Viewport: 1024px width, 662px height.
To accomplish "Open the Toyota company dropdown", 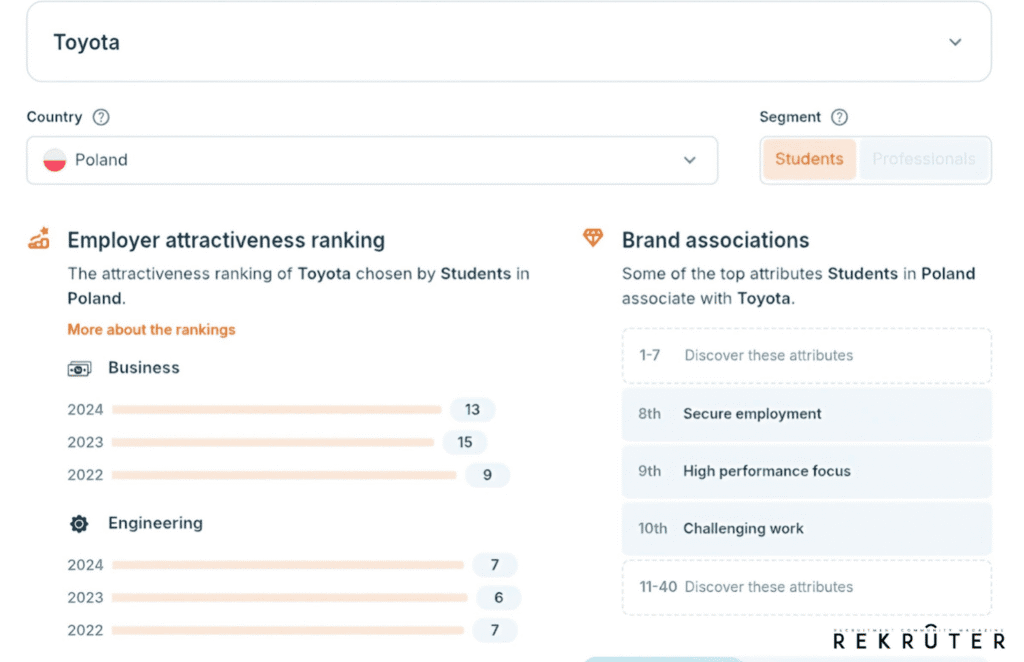I will pos(508,42).
